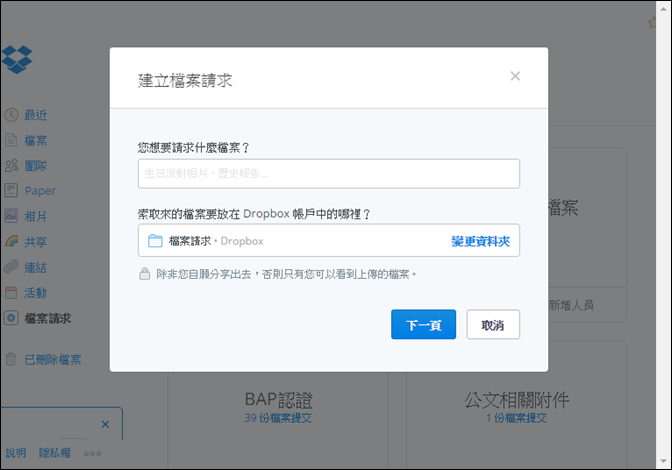Select the folder icon next to 檔案請求
The width and height of the screenshot is (672, 470).
pyautogui.click(x=155, y=241)
